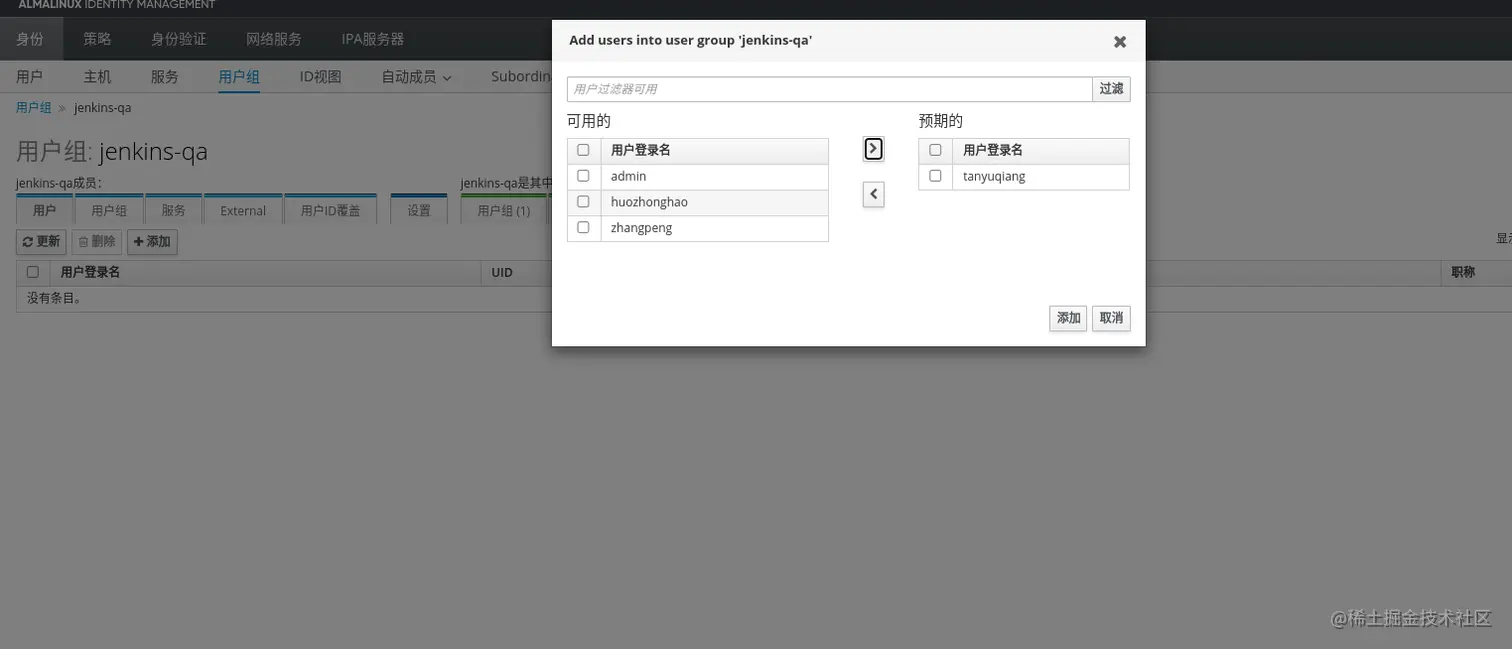Click the 职称 column header
The height and width of the screenshot is (649, 1512).
coord(1463,272)
